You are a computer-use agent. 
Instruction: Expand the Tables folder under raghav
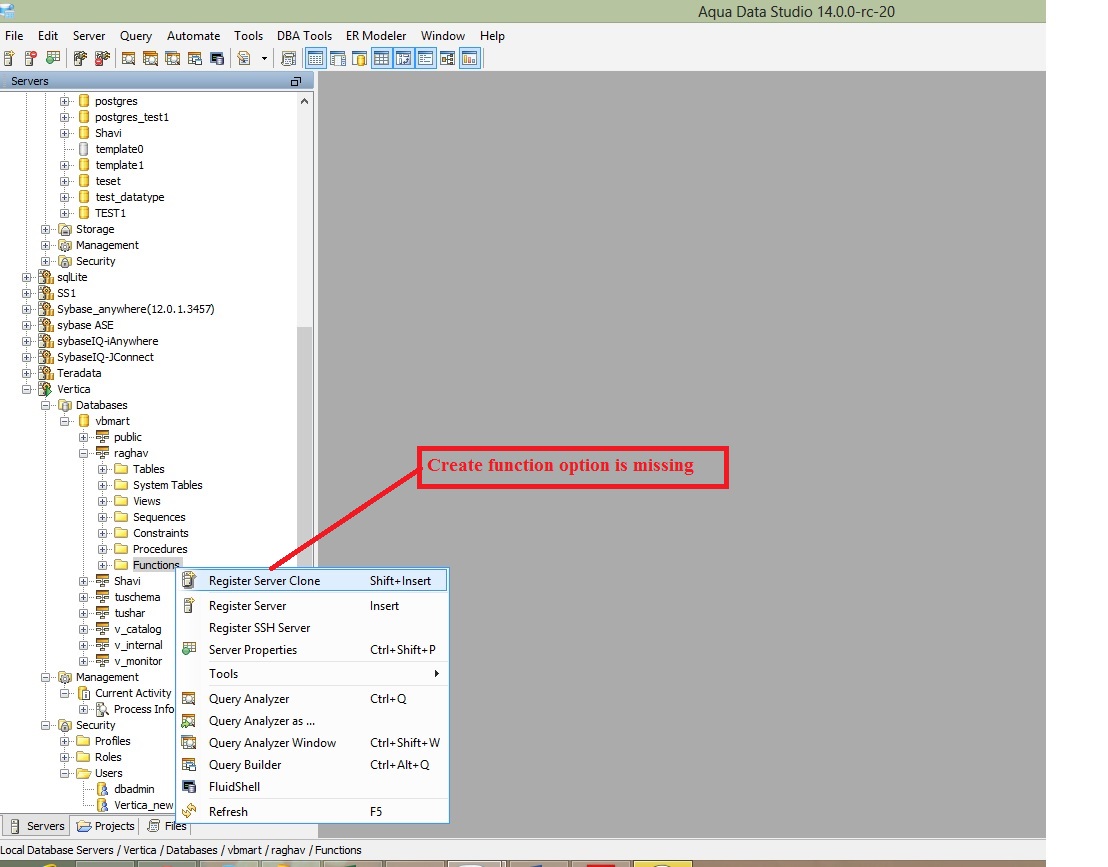[x=102, y=469]
